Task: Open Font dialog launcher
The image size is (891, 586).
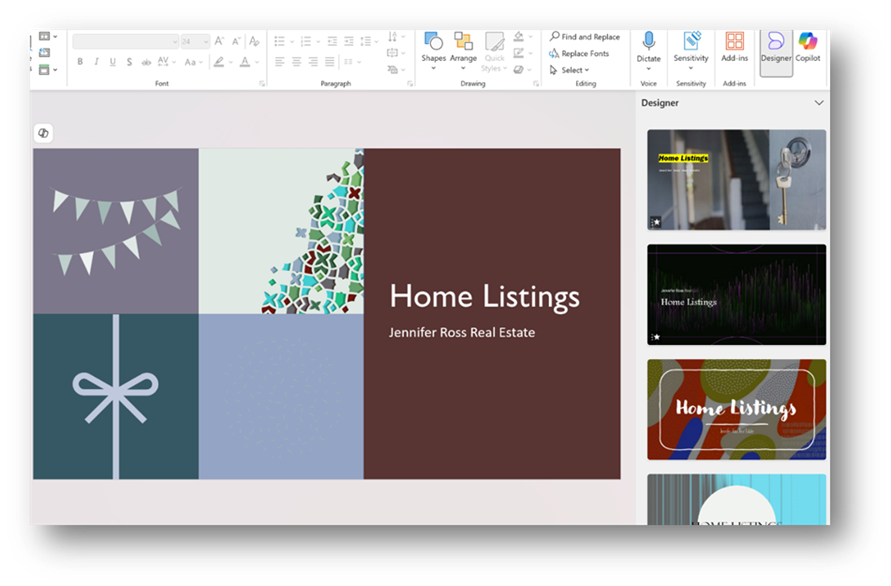Action: pos(262,84)
